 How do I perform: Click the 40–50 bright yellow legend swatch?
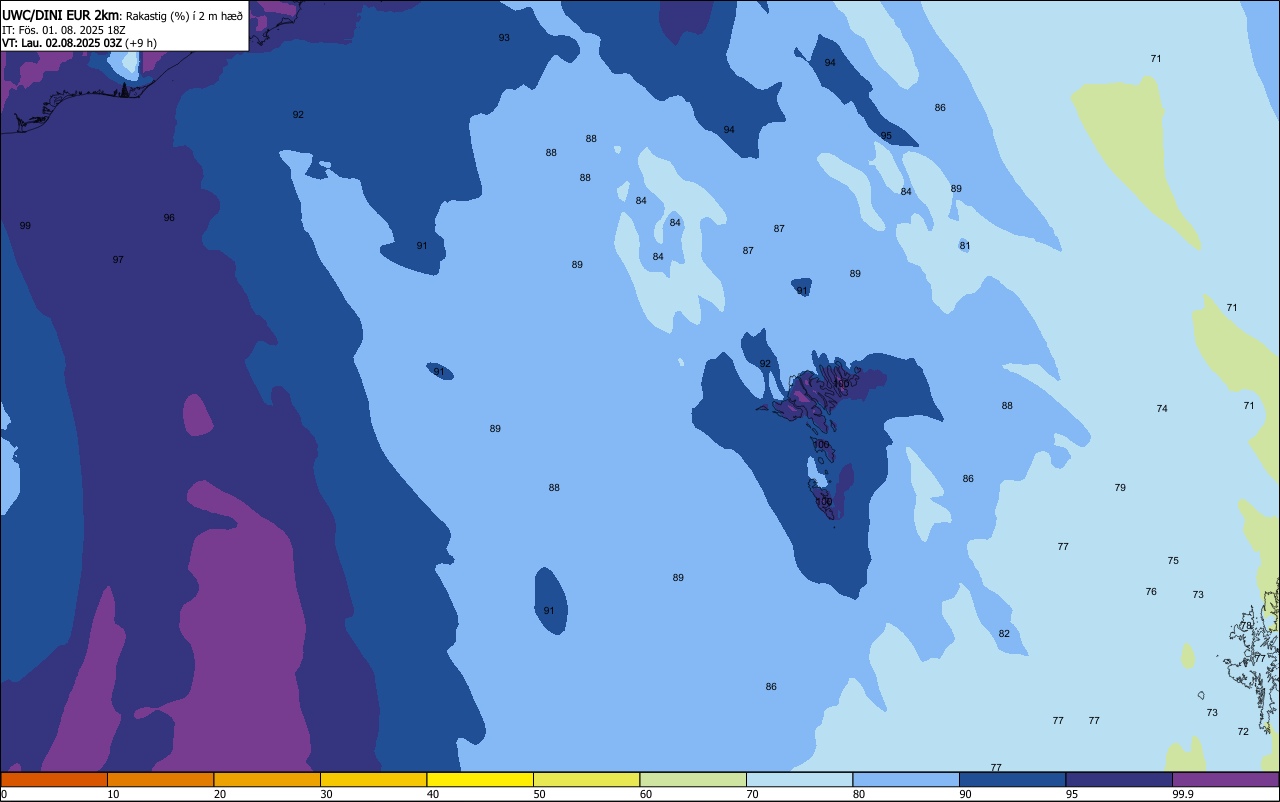(480, 779)
